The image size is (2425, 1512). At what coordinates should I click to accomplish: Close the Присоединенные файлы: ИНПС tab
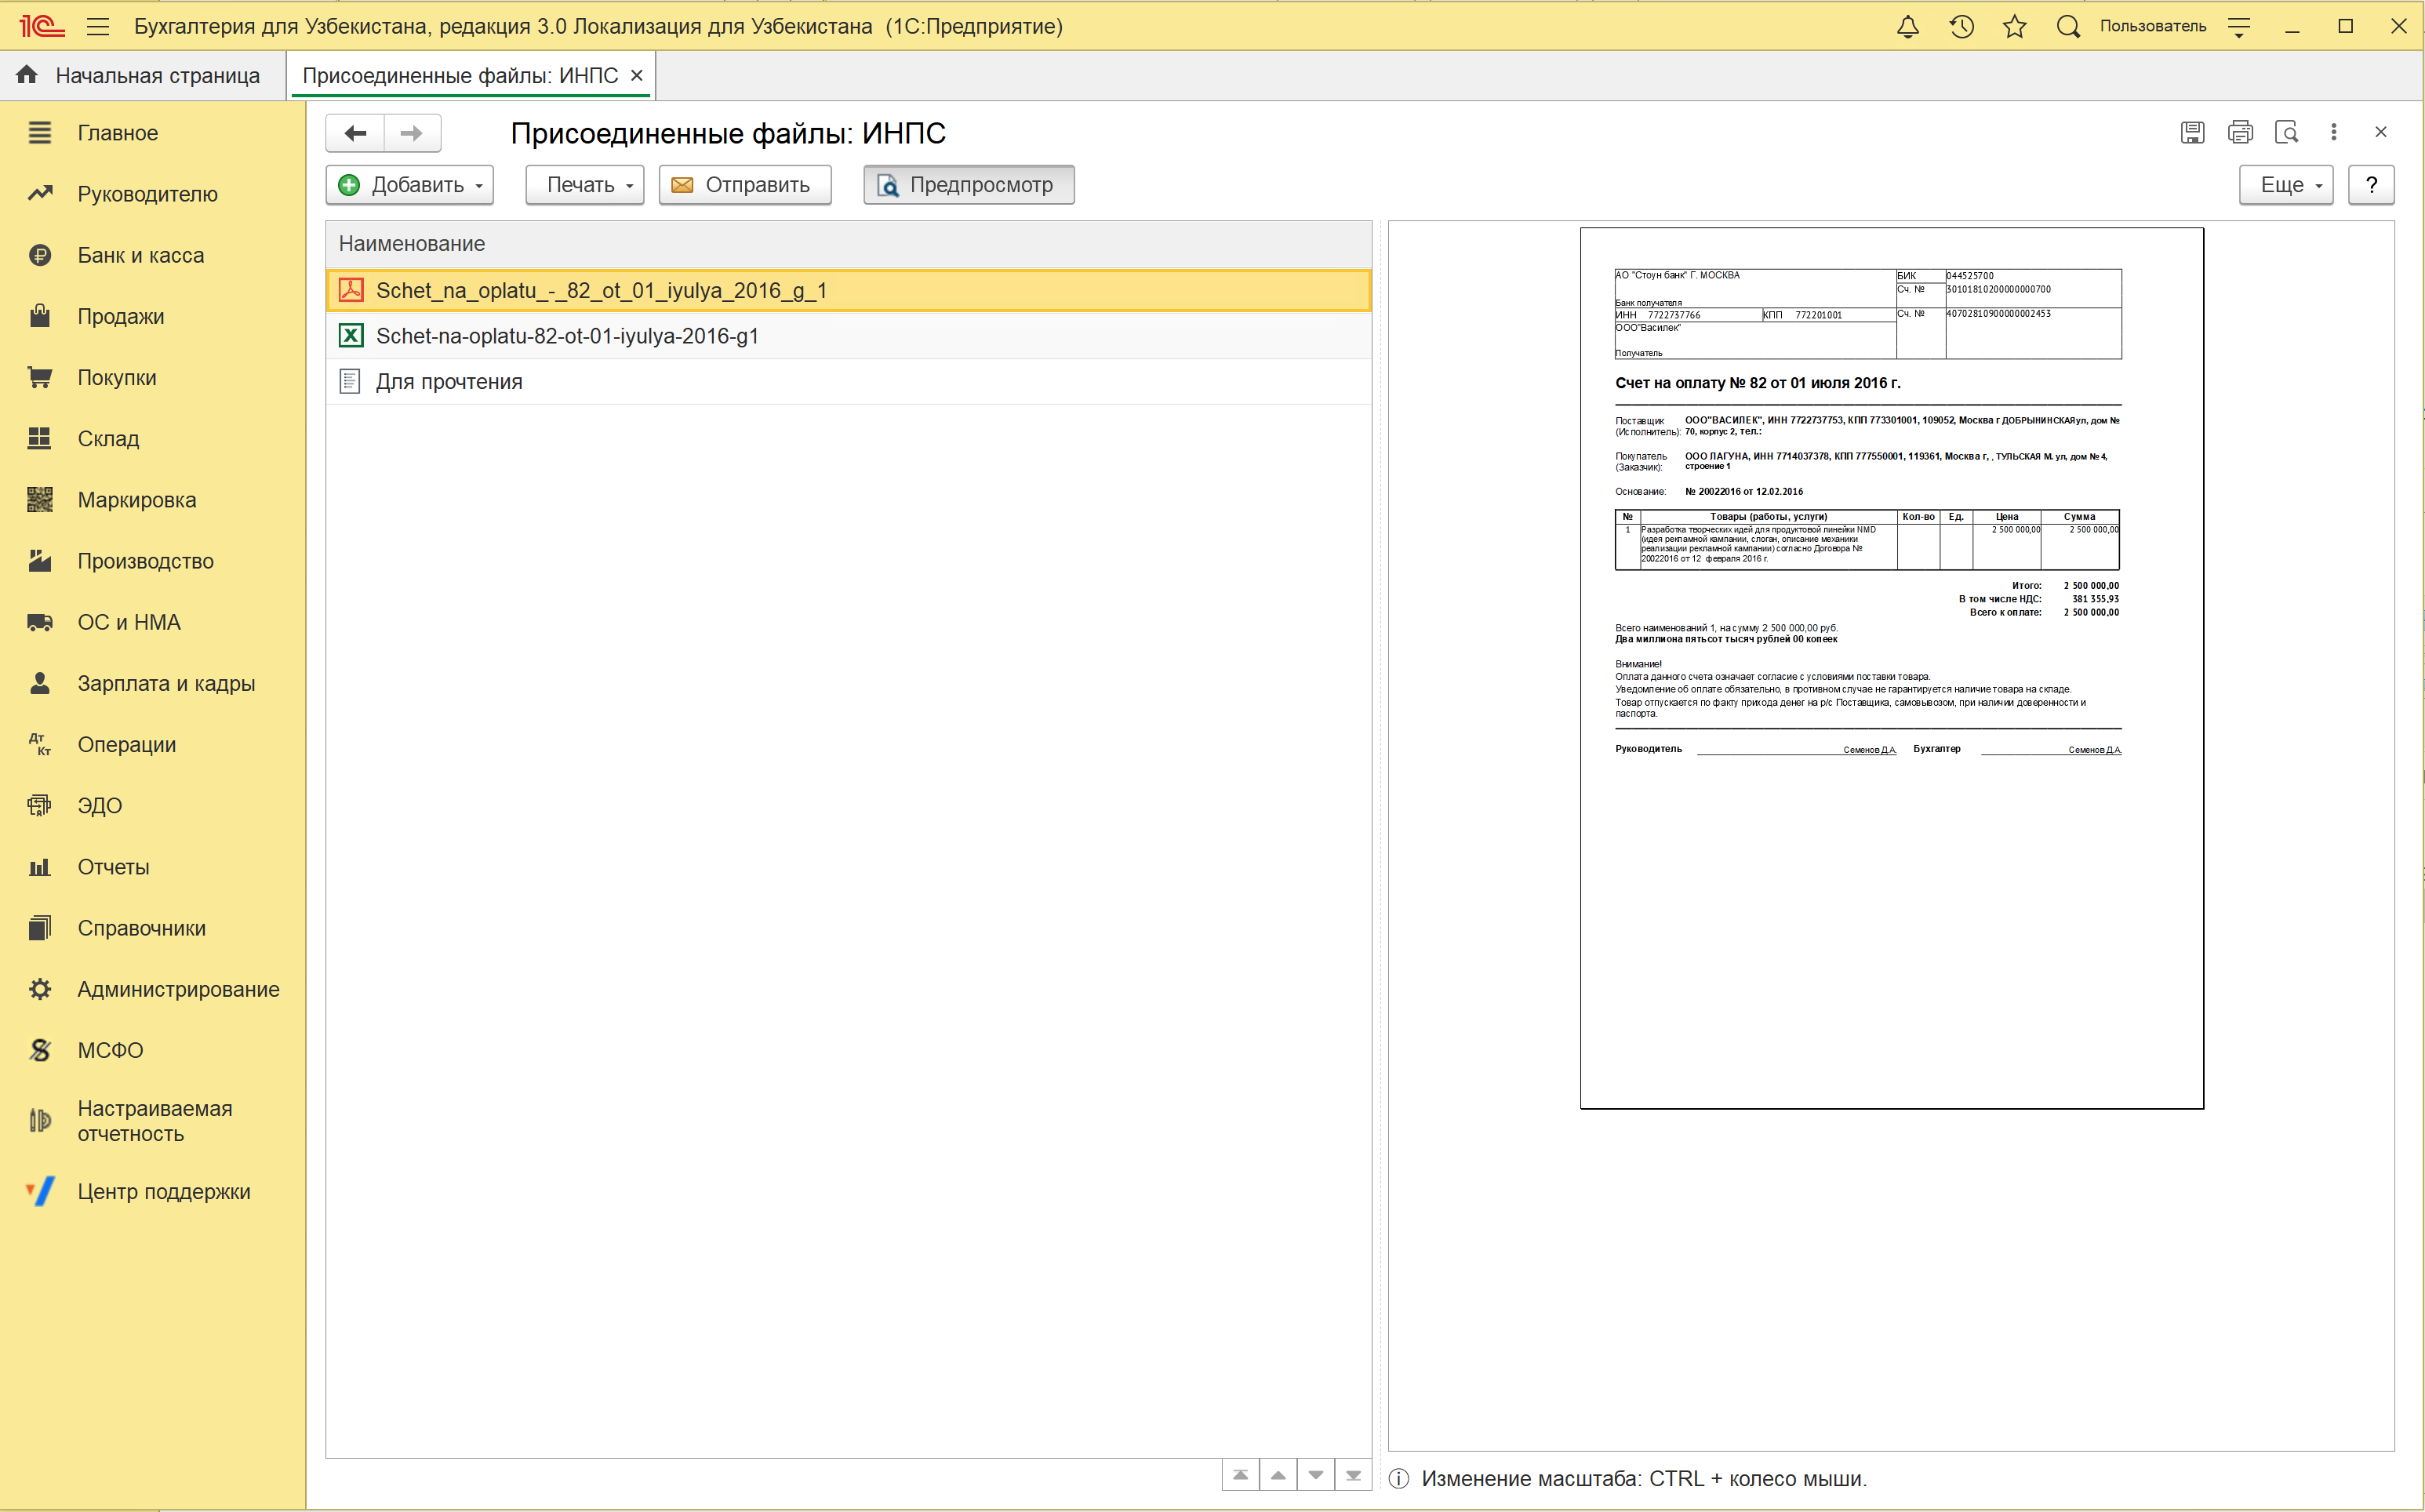coord(637,76)
